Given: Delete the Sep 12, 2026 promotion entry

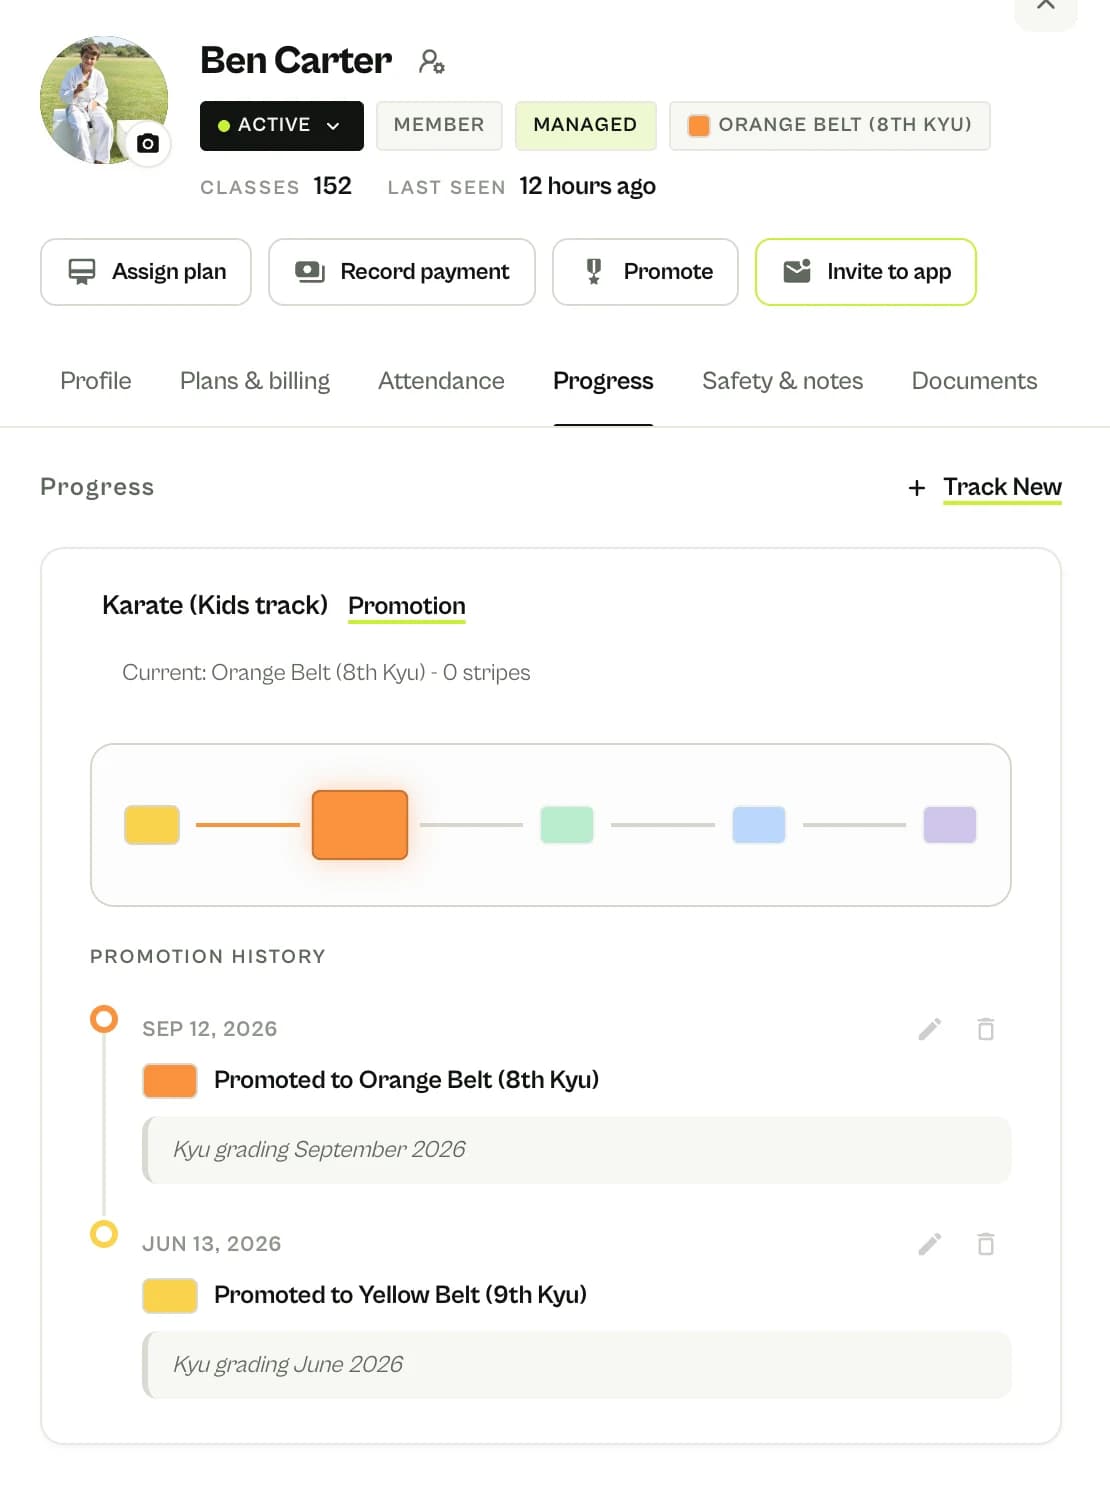Looking at the screenshot, I should [x=986, y=1029].
